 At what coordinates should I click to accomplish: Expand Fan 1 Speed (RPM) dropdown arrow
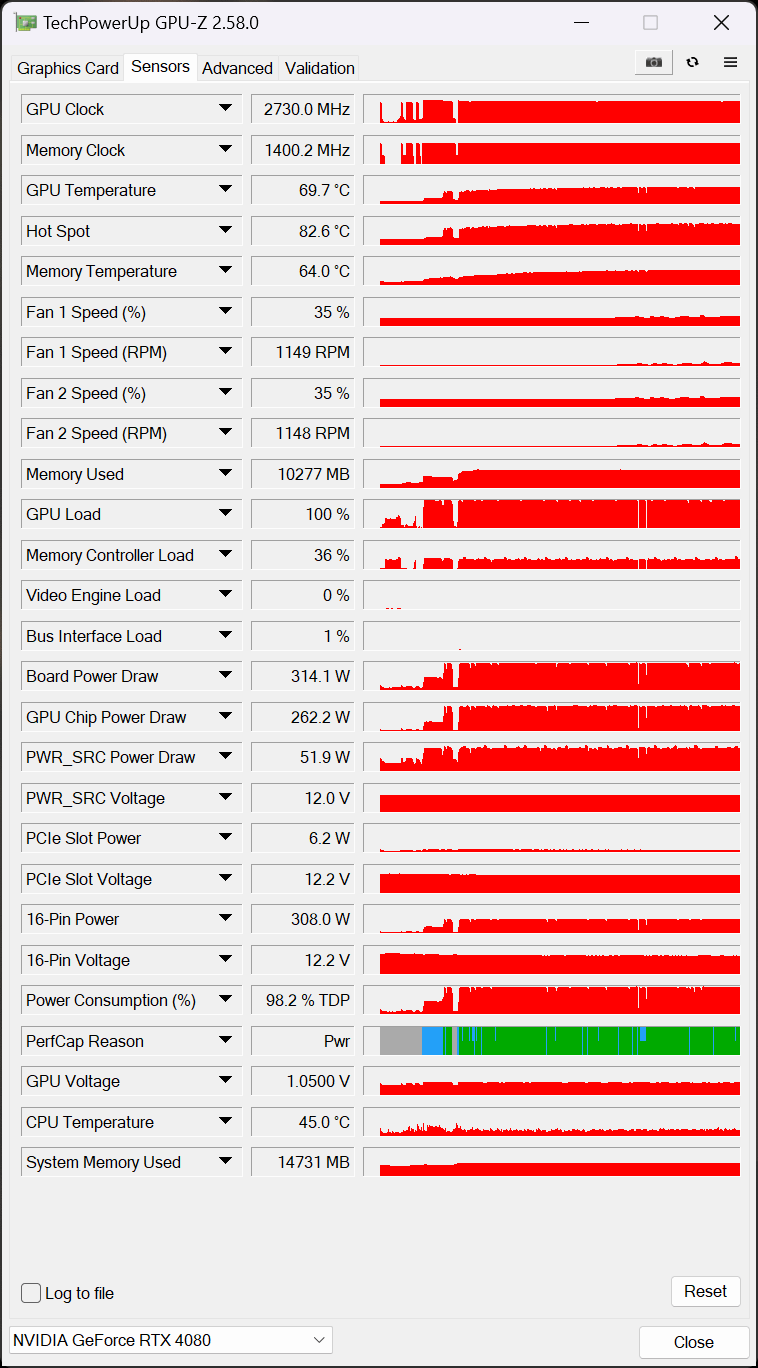pos(225,352)
